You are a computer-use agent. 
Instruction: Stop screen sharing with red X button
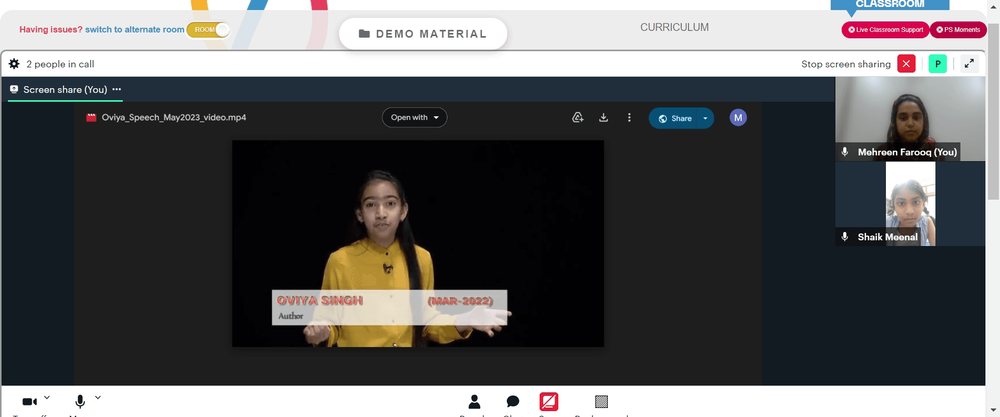pyautogui.click(x=906, y=64)
